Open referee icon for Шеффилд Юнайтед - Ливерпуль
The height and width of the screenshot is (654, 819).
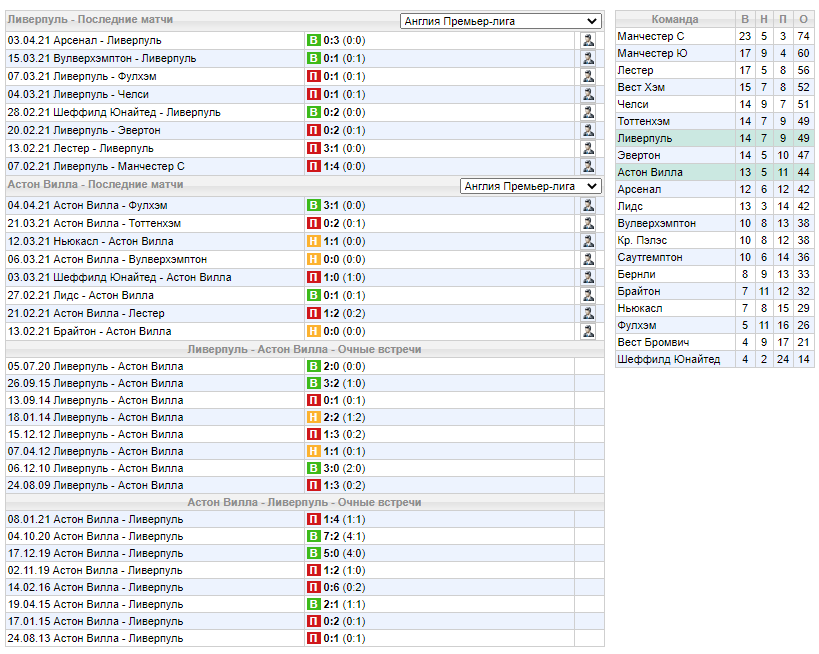(x=588, y=112)
